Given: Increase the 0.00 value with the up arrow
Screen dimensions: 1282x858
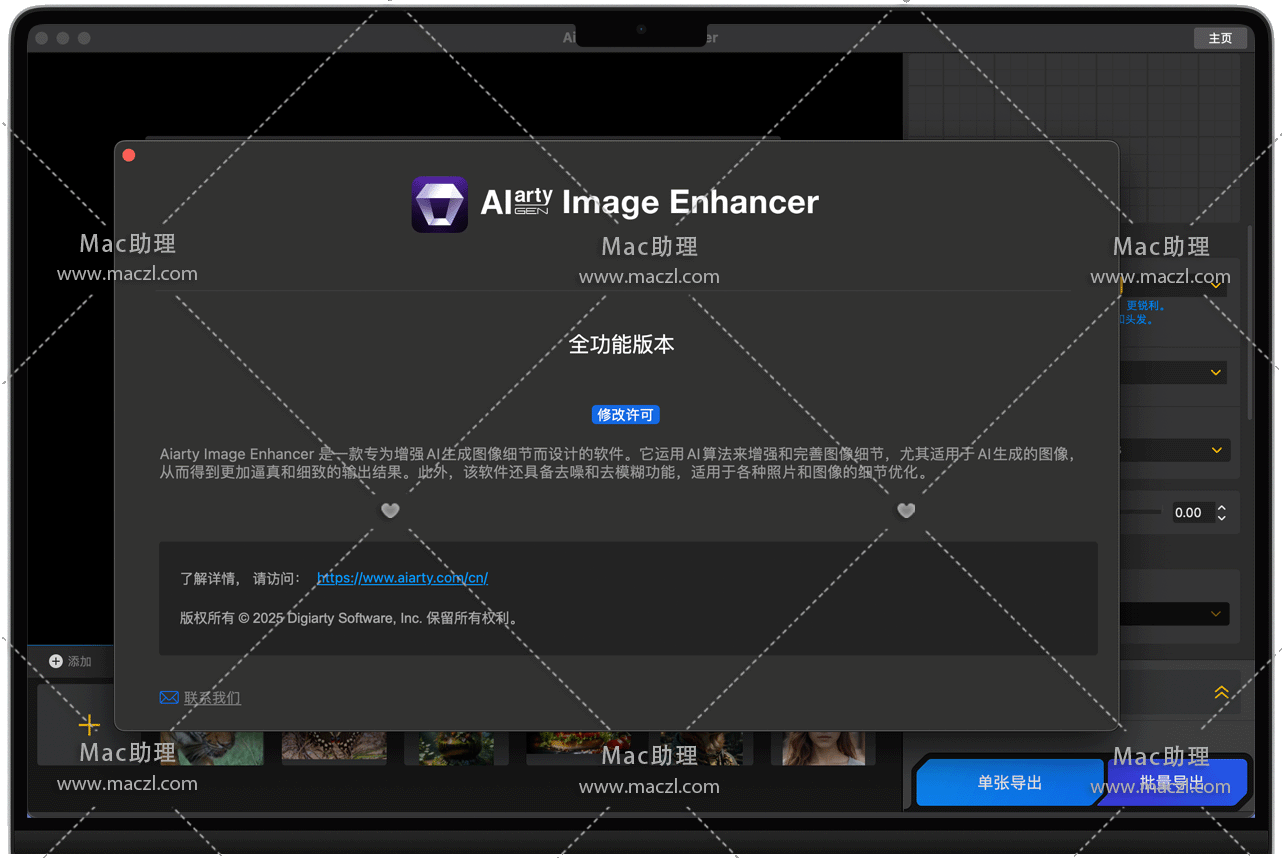Looking at the screenshot, I should [x=1222, y=508].
